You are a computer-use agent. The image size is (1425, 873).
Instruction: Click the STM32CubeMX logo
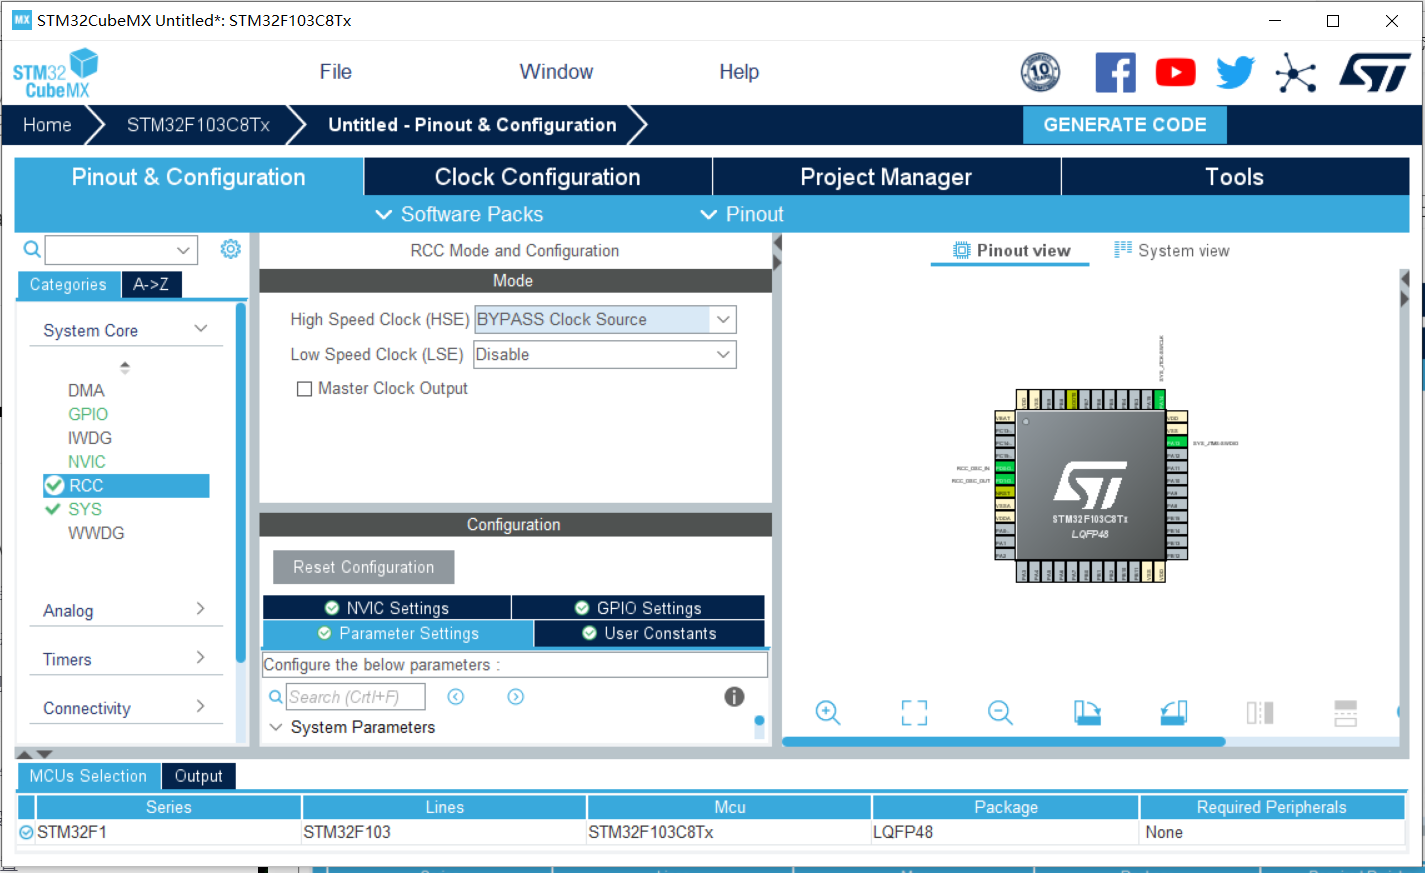point(55,74)
